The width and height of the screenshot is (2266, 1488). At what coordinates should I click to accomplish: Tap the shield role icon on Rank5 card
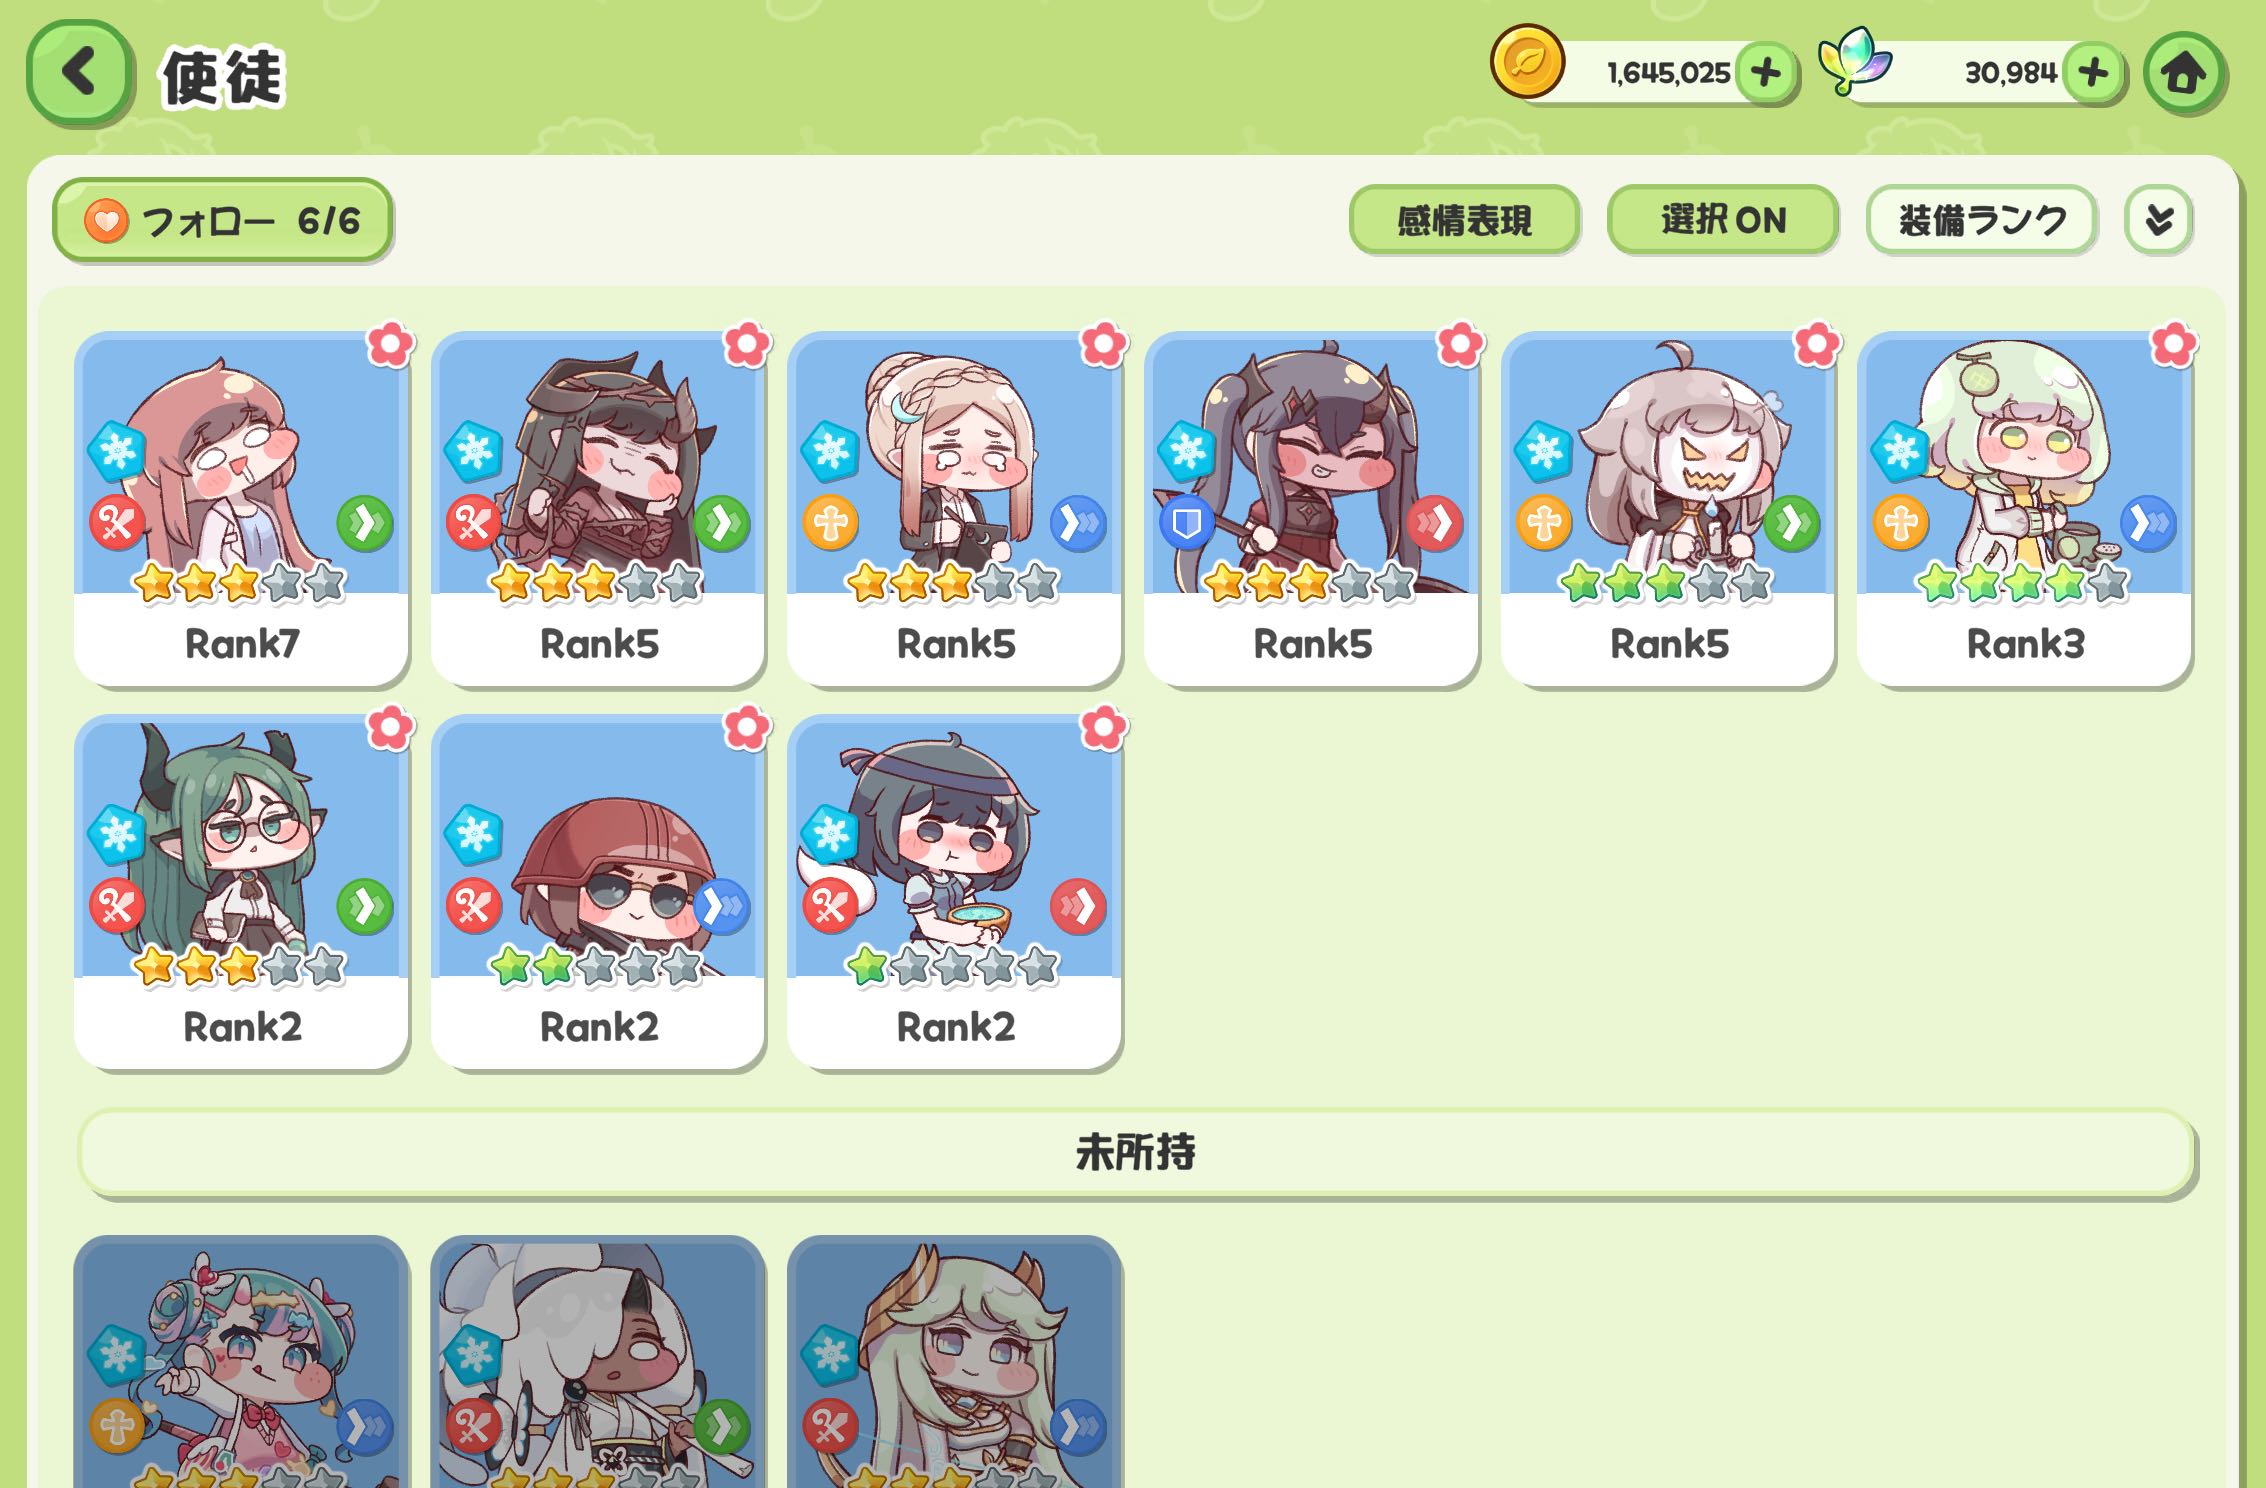(1186, 522)
